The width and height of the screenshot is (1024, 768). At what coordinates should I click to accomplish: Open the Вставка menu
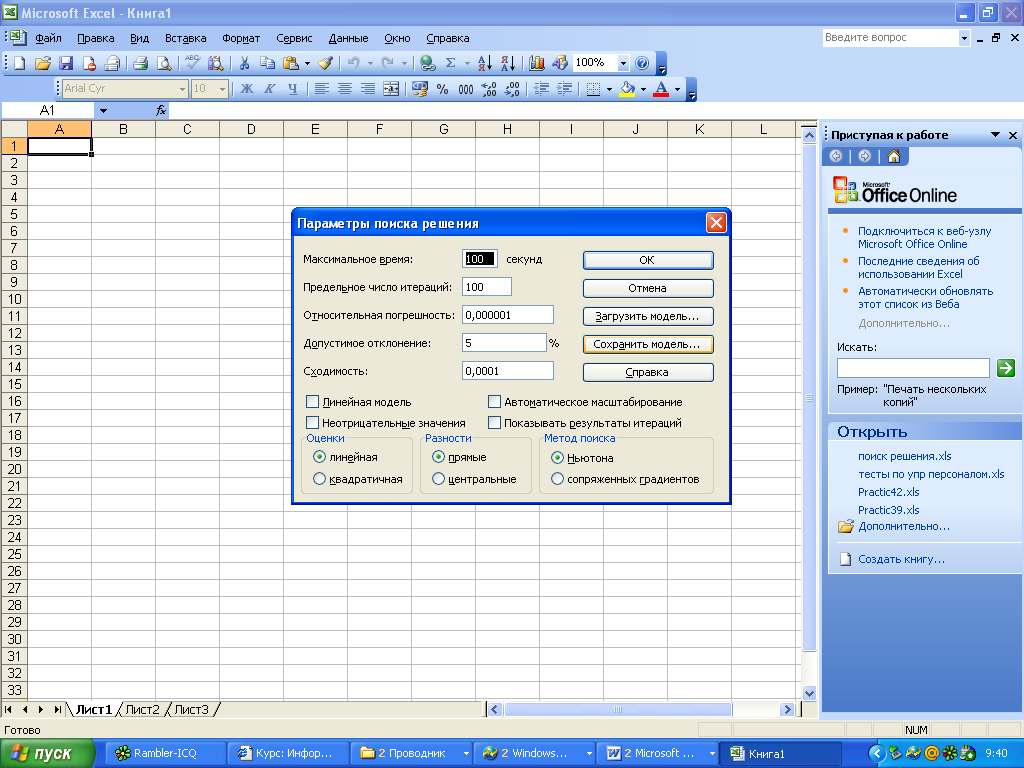[x=185, y=38]
